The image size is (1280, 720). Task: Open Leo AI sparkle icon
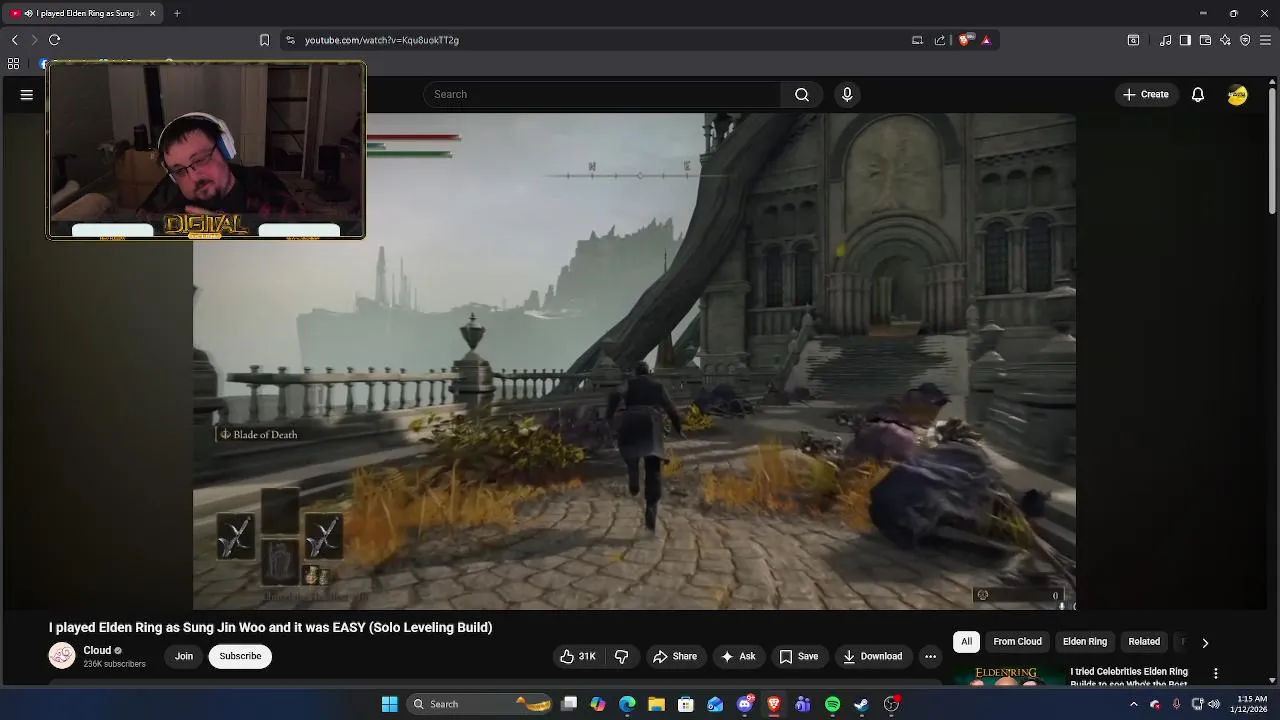pos(1225,40)
